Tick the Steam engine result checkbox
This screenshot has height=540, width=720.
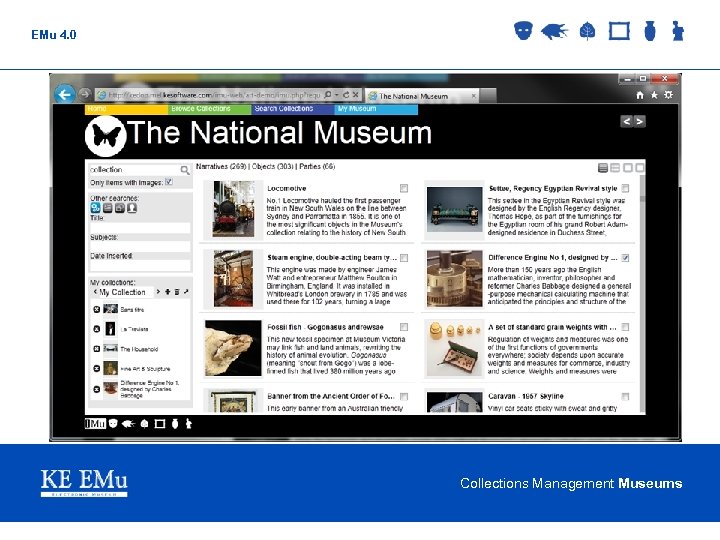point(404,258)
